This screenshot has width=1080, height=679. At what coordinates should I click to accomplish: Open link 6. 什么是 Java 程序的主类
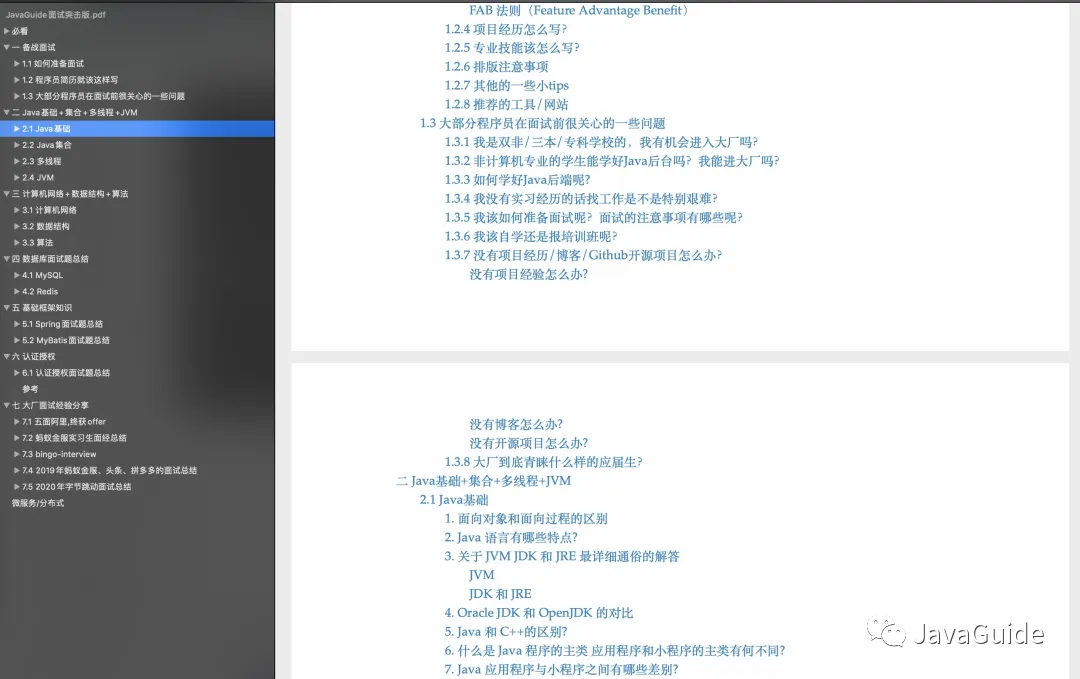click(614, 651)
